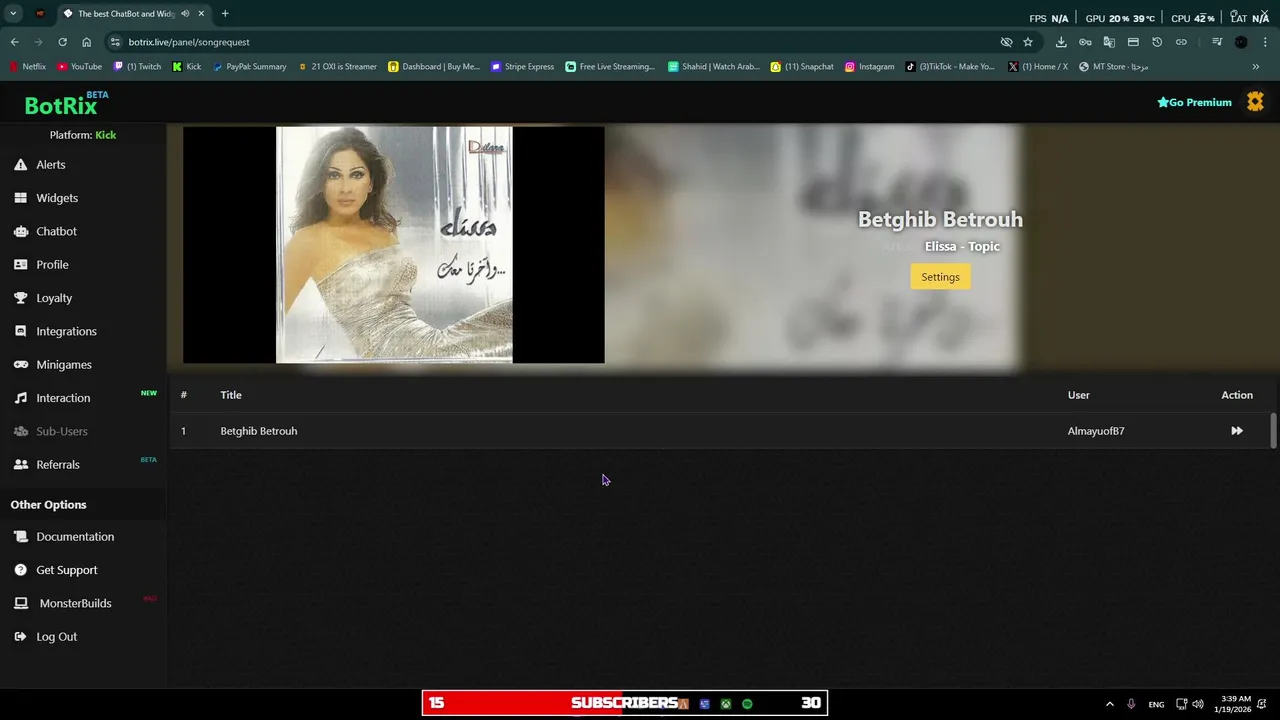Viewport: 1280px width, 720px height.
Task: Click the browser home button
Action: pos(87,42)
